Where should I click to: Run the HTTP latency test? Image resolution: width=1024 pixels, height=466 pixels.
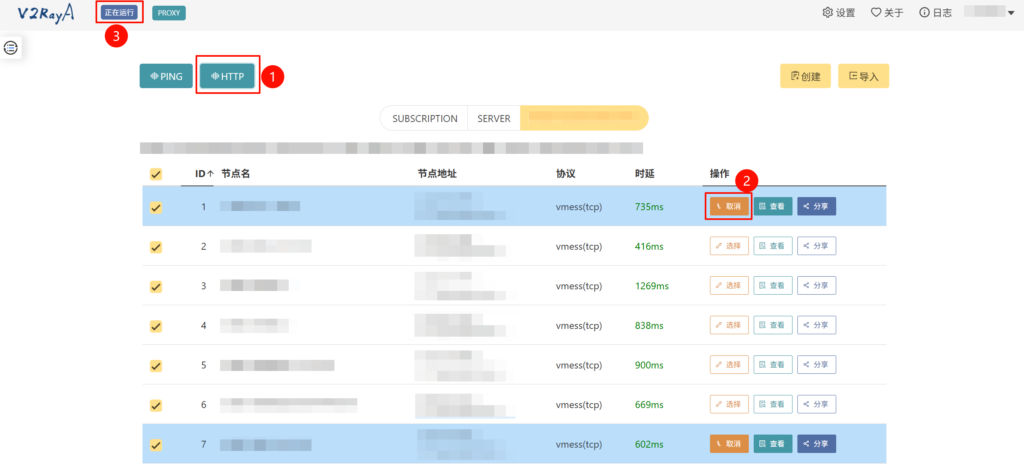(227, 76)
